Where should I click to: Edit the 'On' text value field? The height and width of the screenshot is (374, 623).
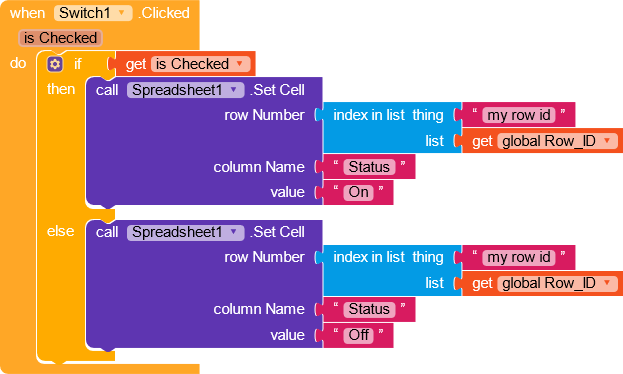(x=358, y=192)
